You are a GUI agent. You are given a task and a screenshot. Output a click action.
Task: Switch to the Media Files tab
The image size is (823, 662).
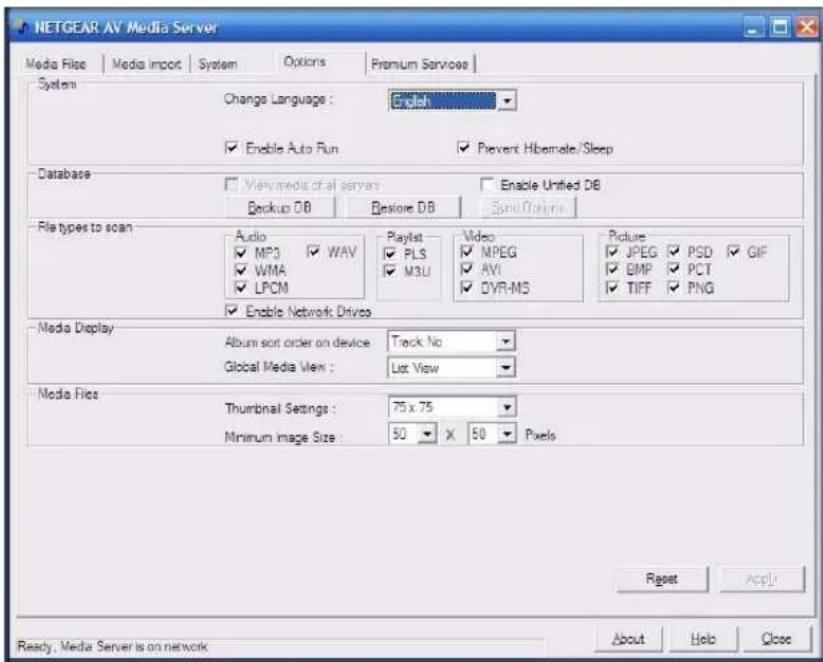56,64
